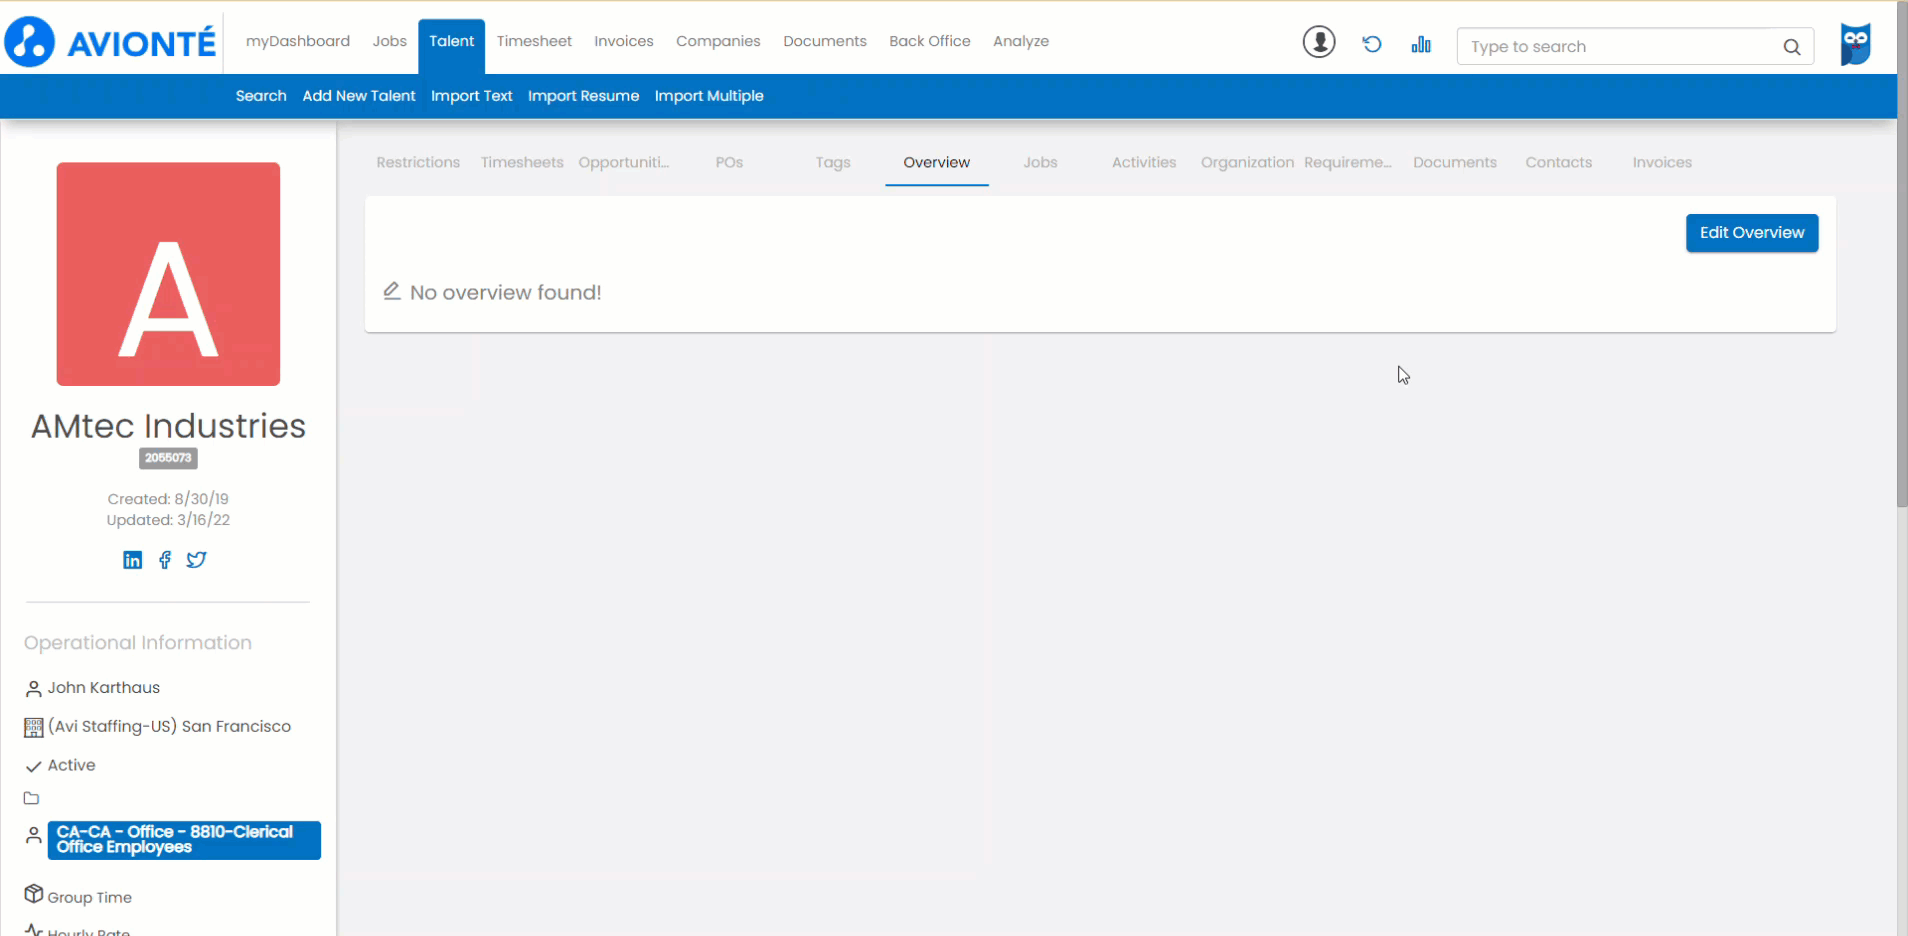
Task: Click the checkmark icon beside Active
Action: (x=33, y=766)
